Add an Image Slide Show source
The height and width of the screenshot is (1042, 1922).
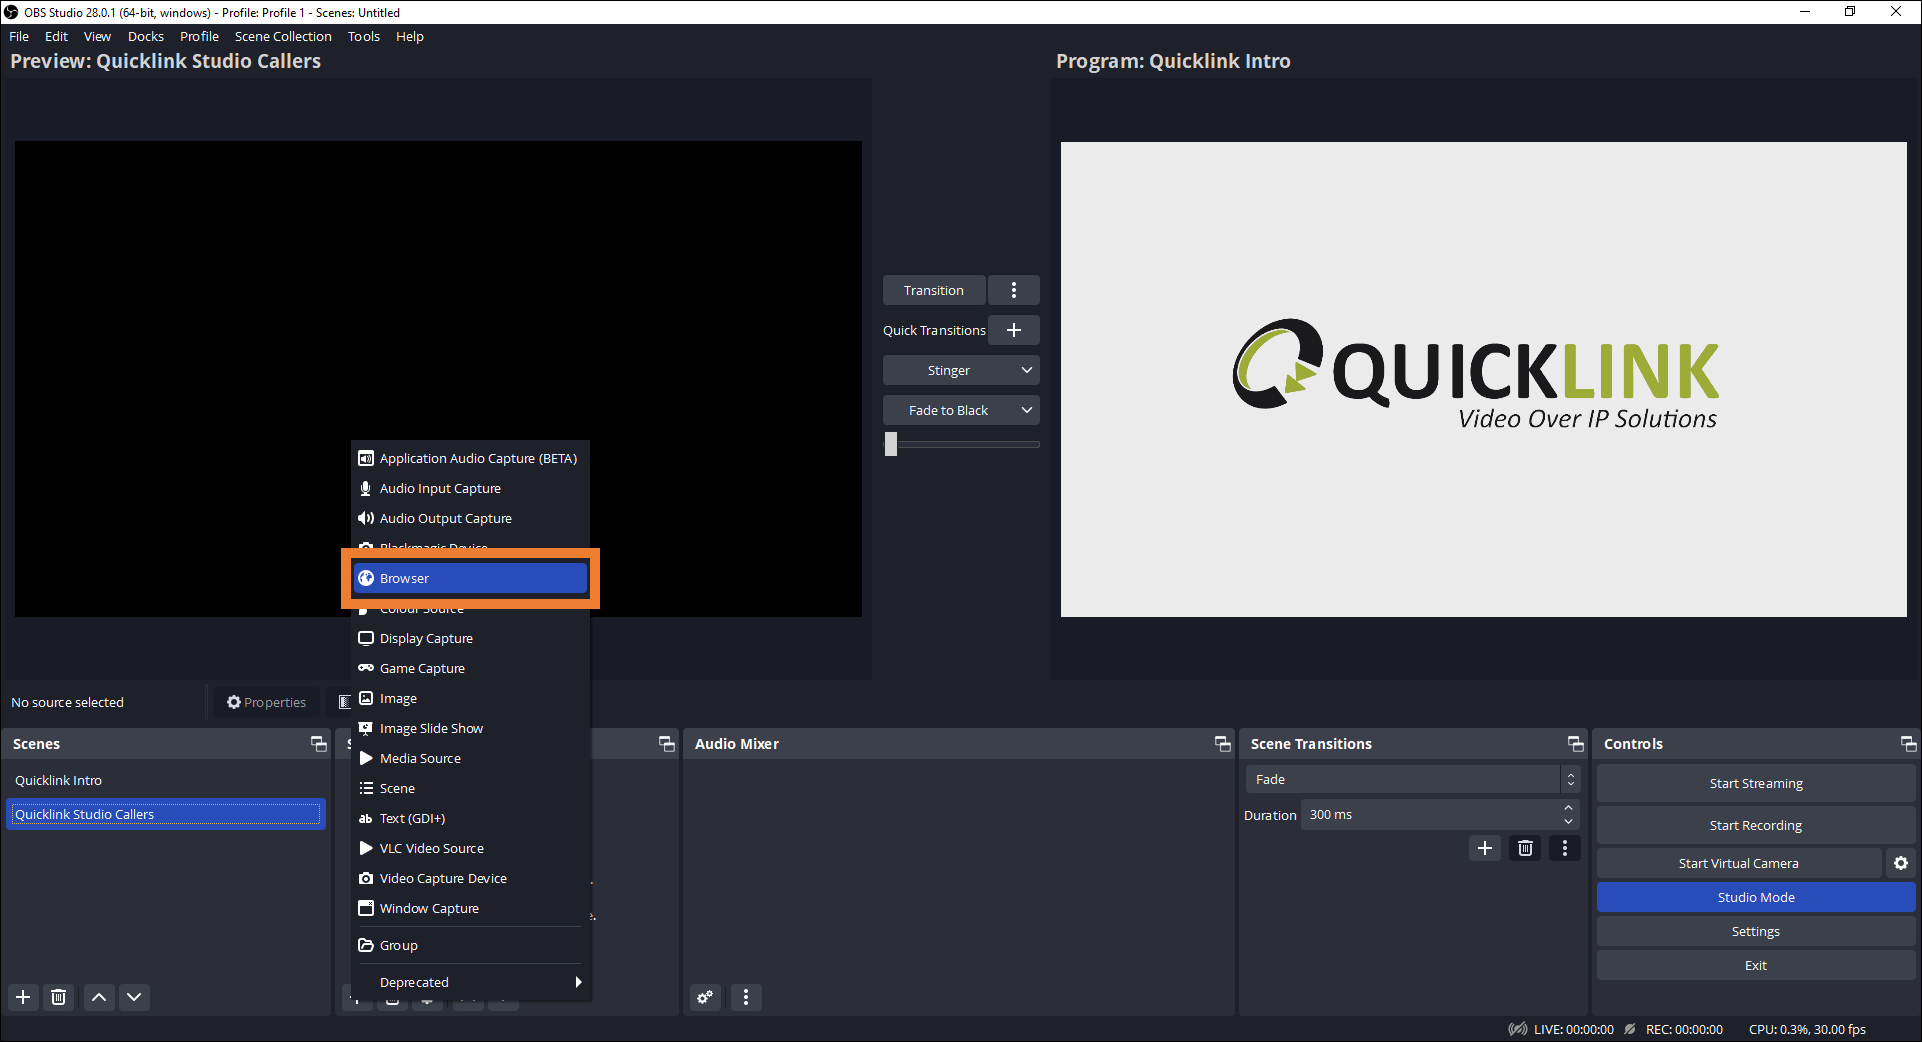coord(470,728)
